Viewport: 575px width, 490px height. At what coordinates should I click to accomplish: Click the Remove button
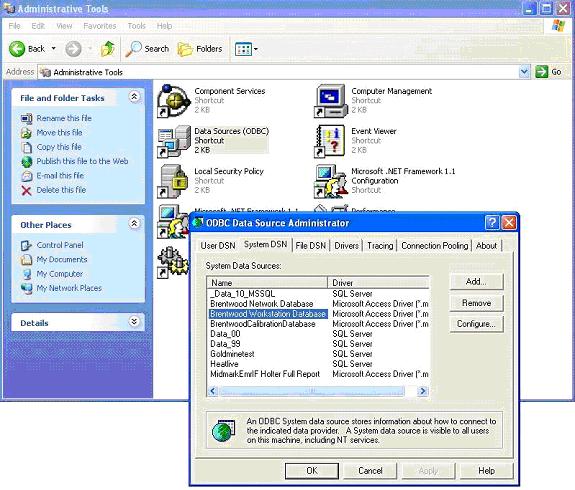(476, 303)
